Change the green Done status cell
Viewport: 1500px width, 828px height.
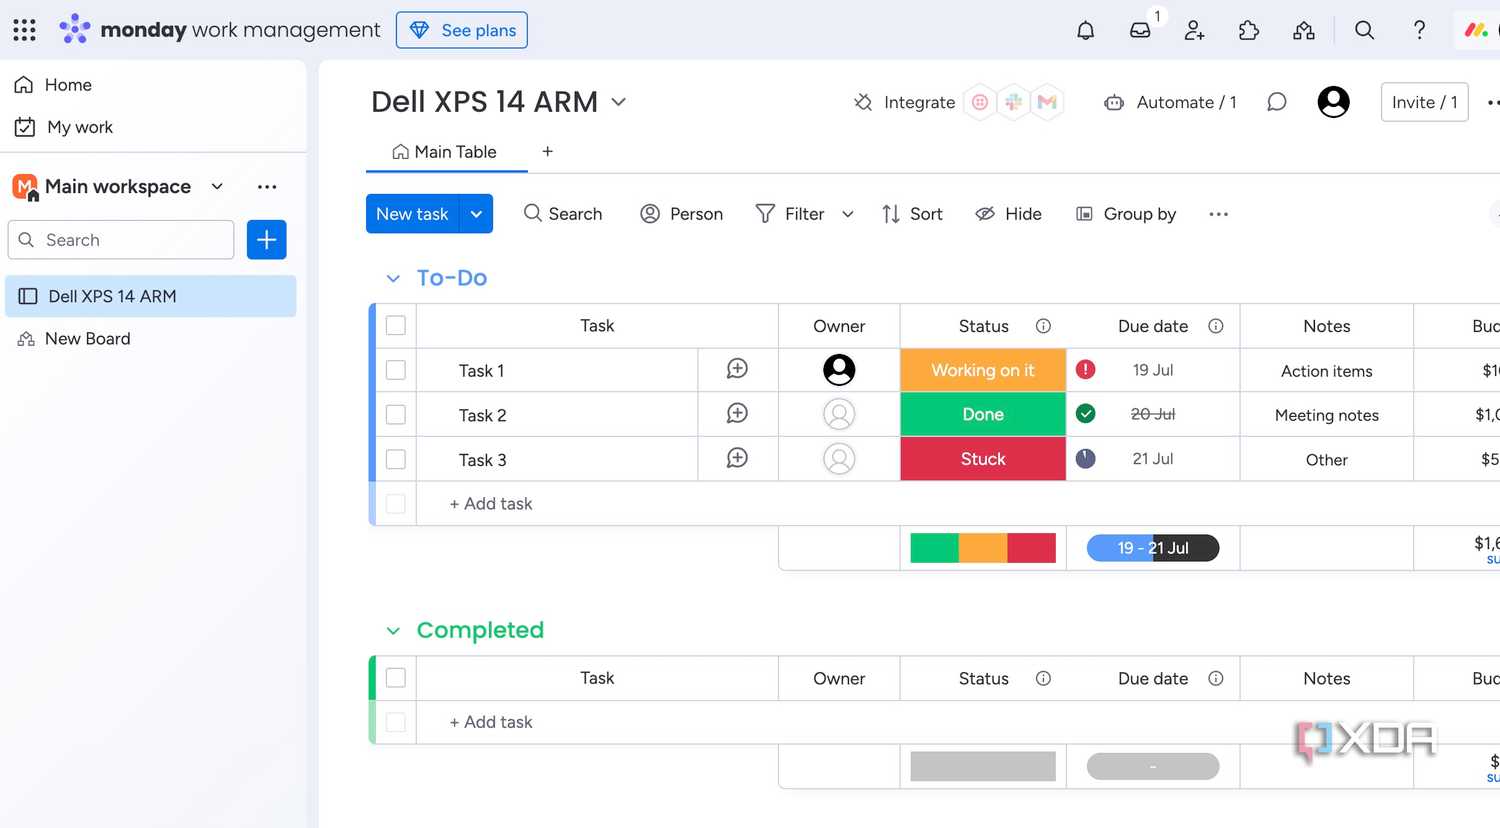(983, 414)
